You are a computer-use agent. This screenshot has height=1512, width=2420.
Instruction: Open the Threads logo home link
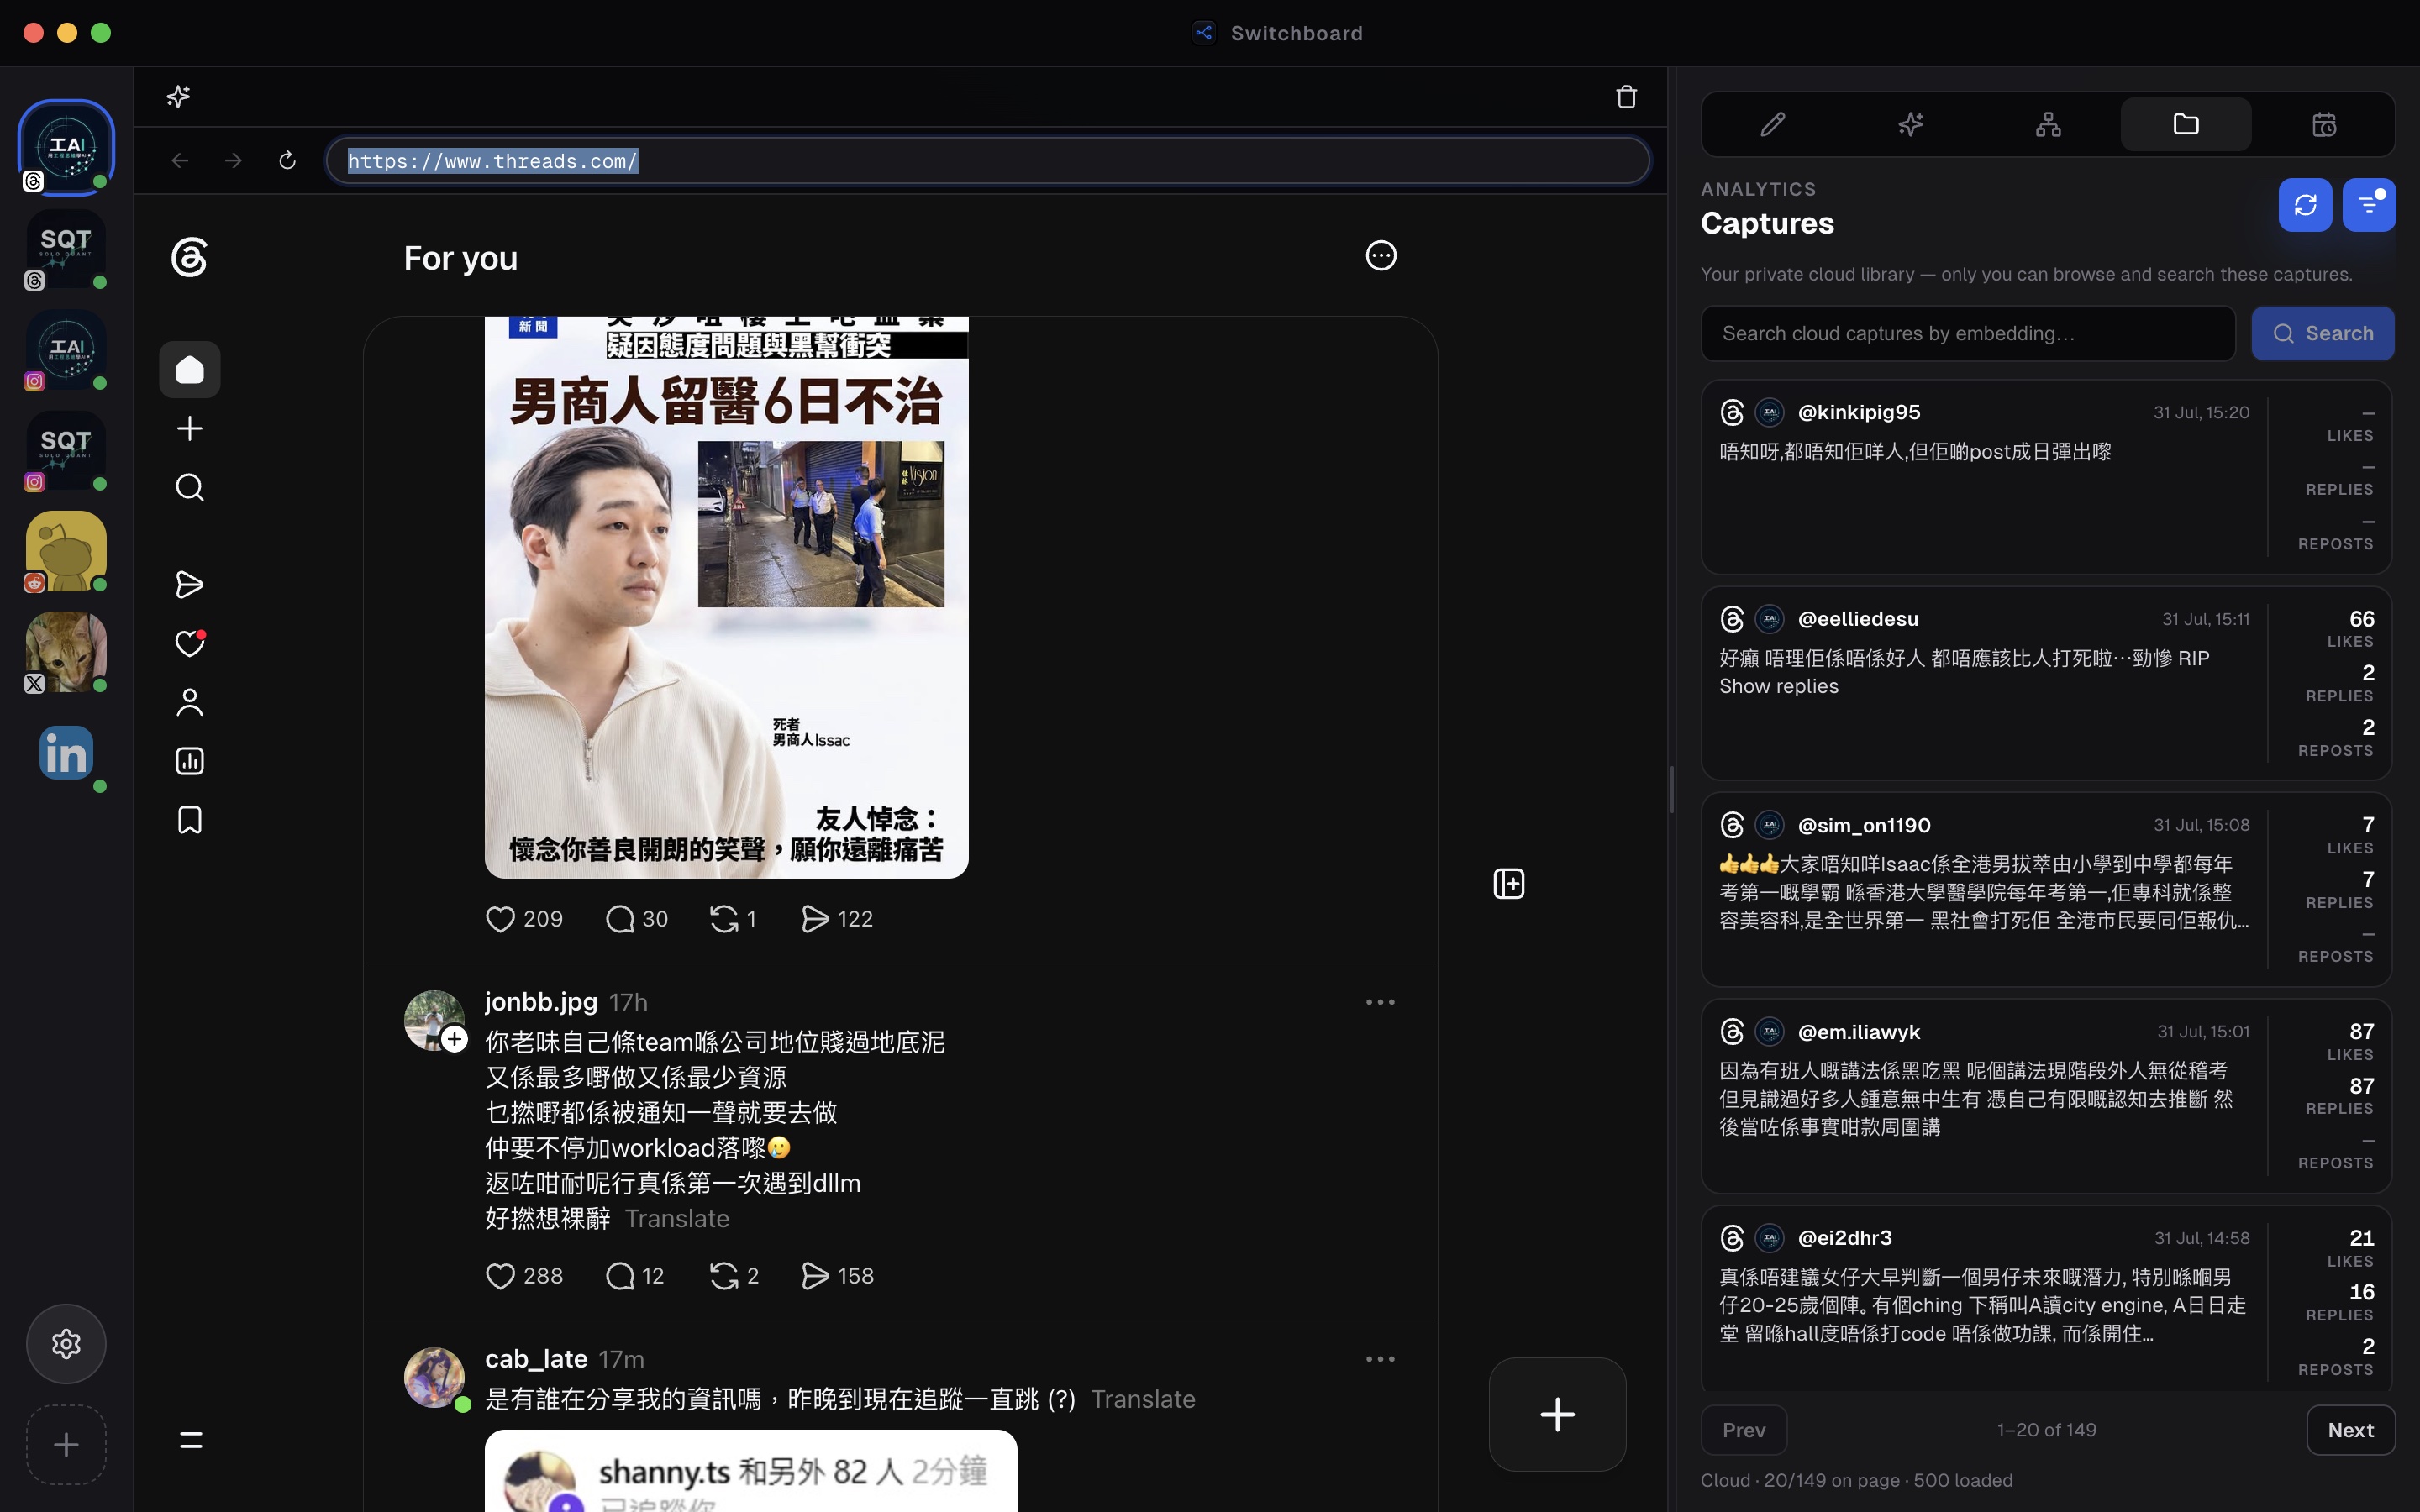pyautogui.click(x=189, y=258)
